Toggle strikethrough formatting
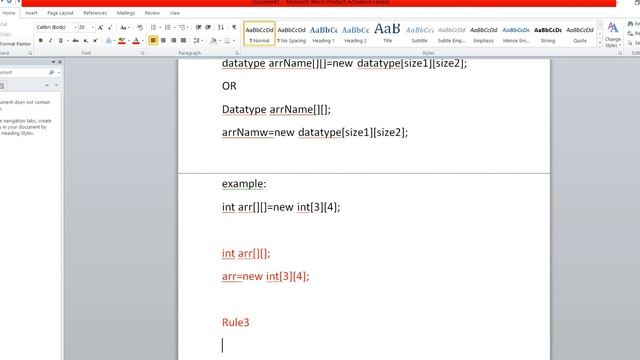 tap(76, 40)
